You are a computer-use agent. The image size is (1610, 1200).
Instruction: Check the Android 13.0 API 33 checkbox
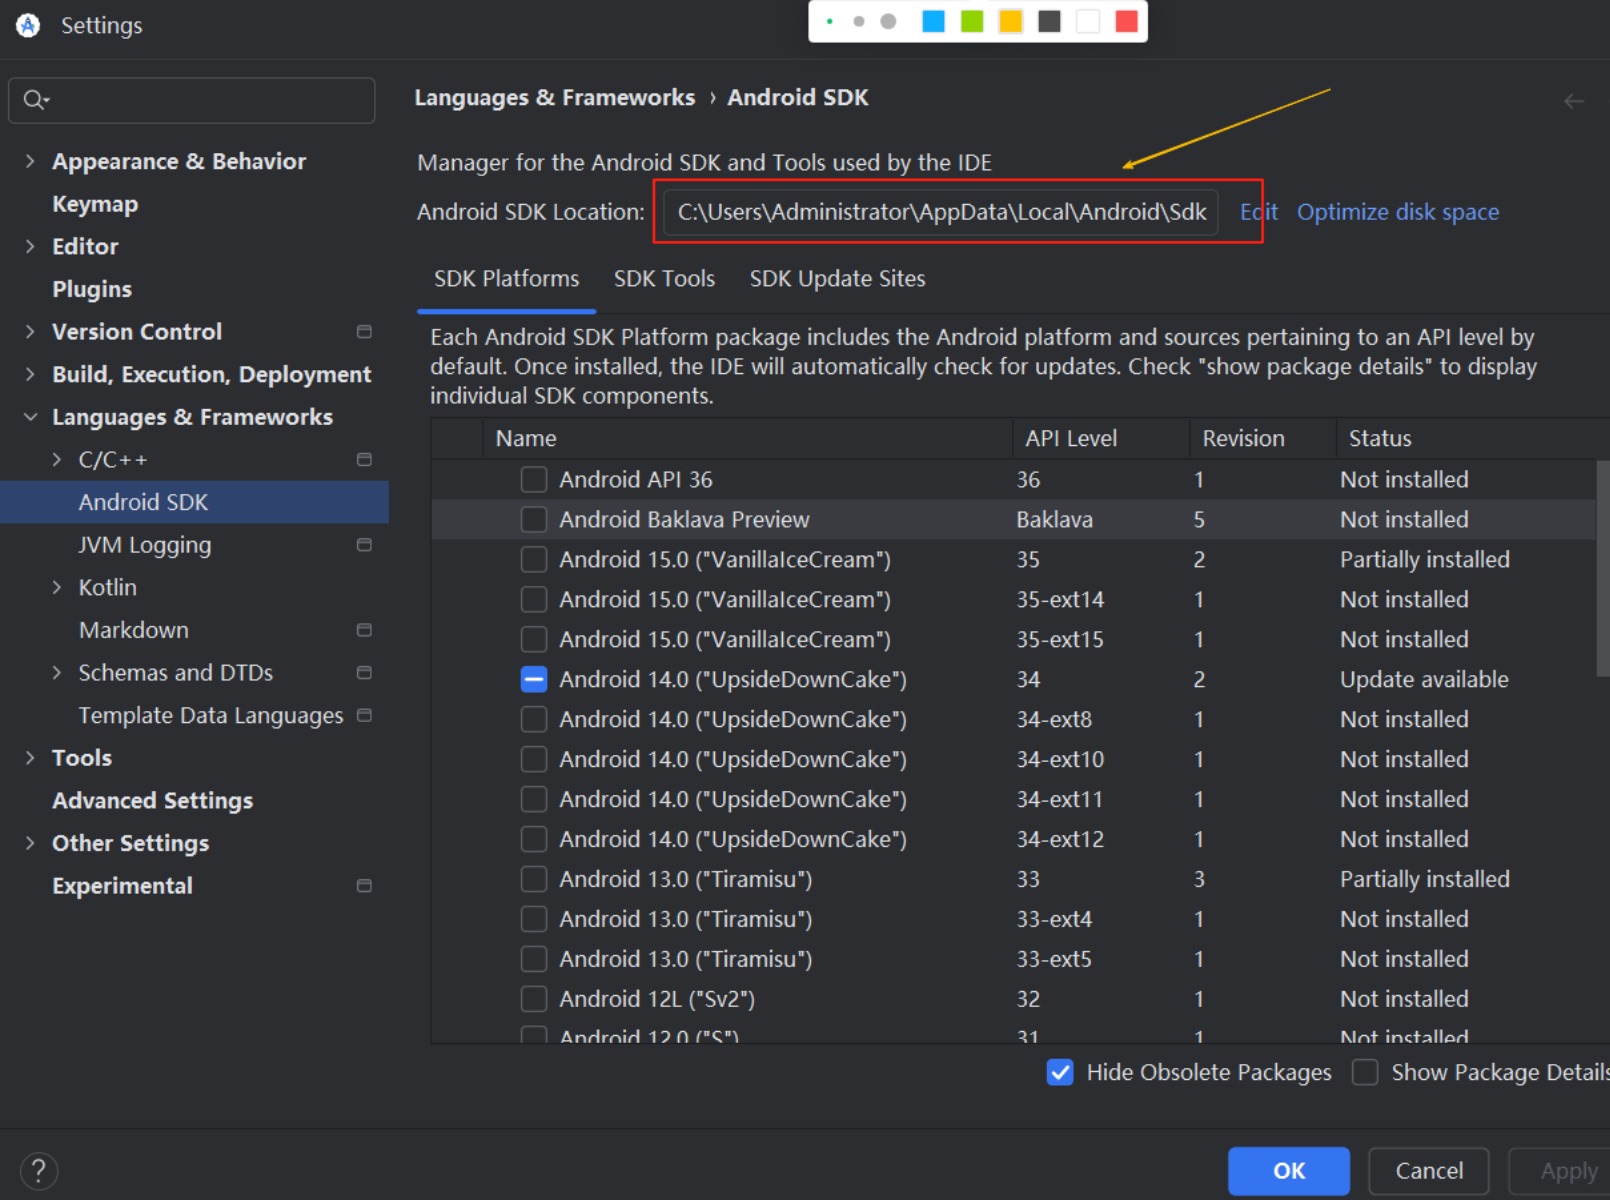[x=534, y=879]
